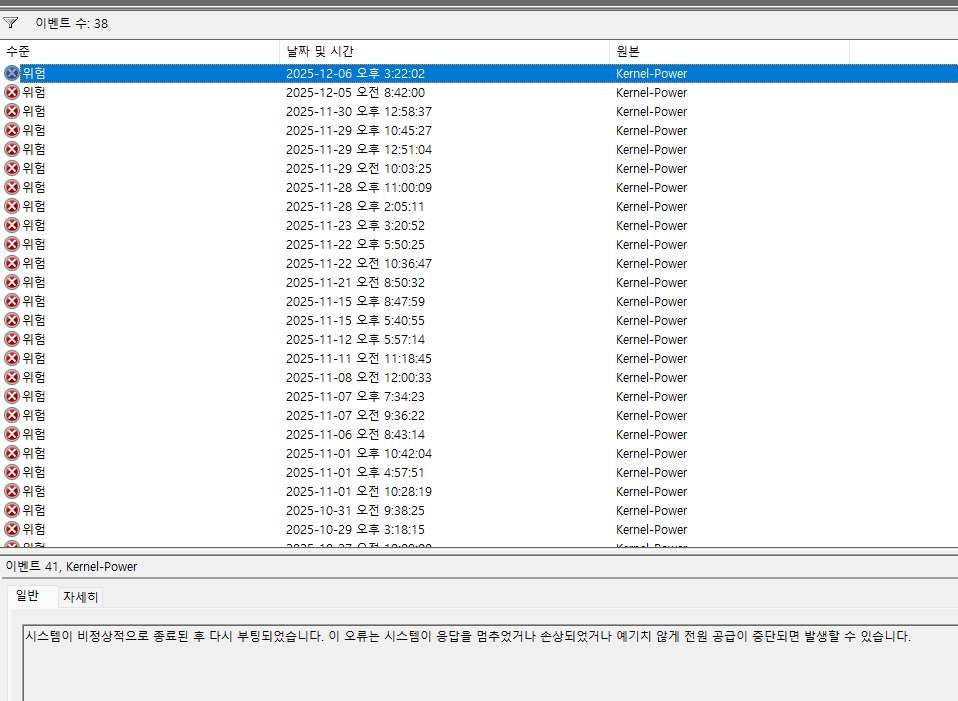Click Kernel-Power source of 2025-11-07 오전 9:36:22 event
The width and height of the screenshot is (958, 701).
651,415
